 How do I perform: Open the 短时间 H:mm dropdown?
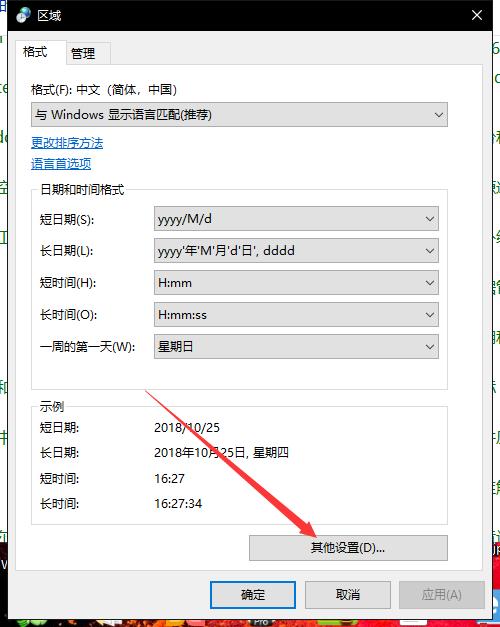[296, 283]
